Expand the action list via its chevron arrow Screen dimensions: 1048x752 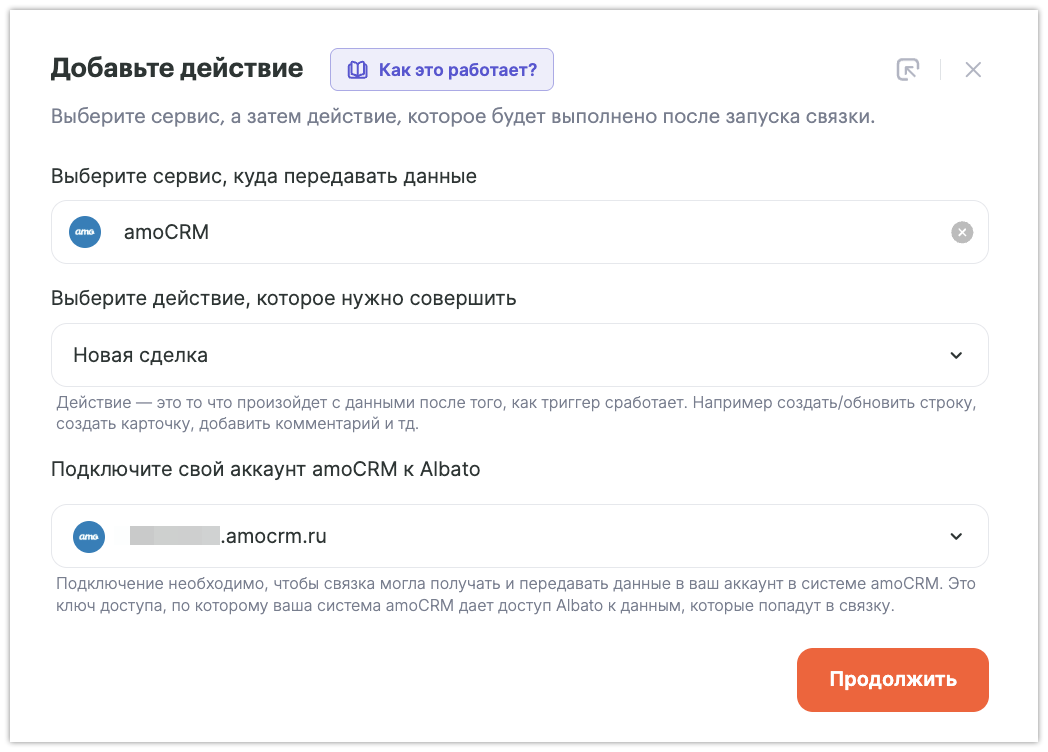click(956, 355)
